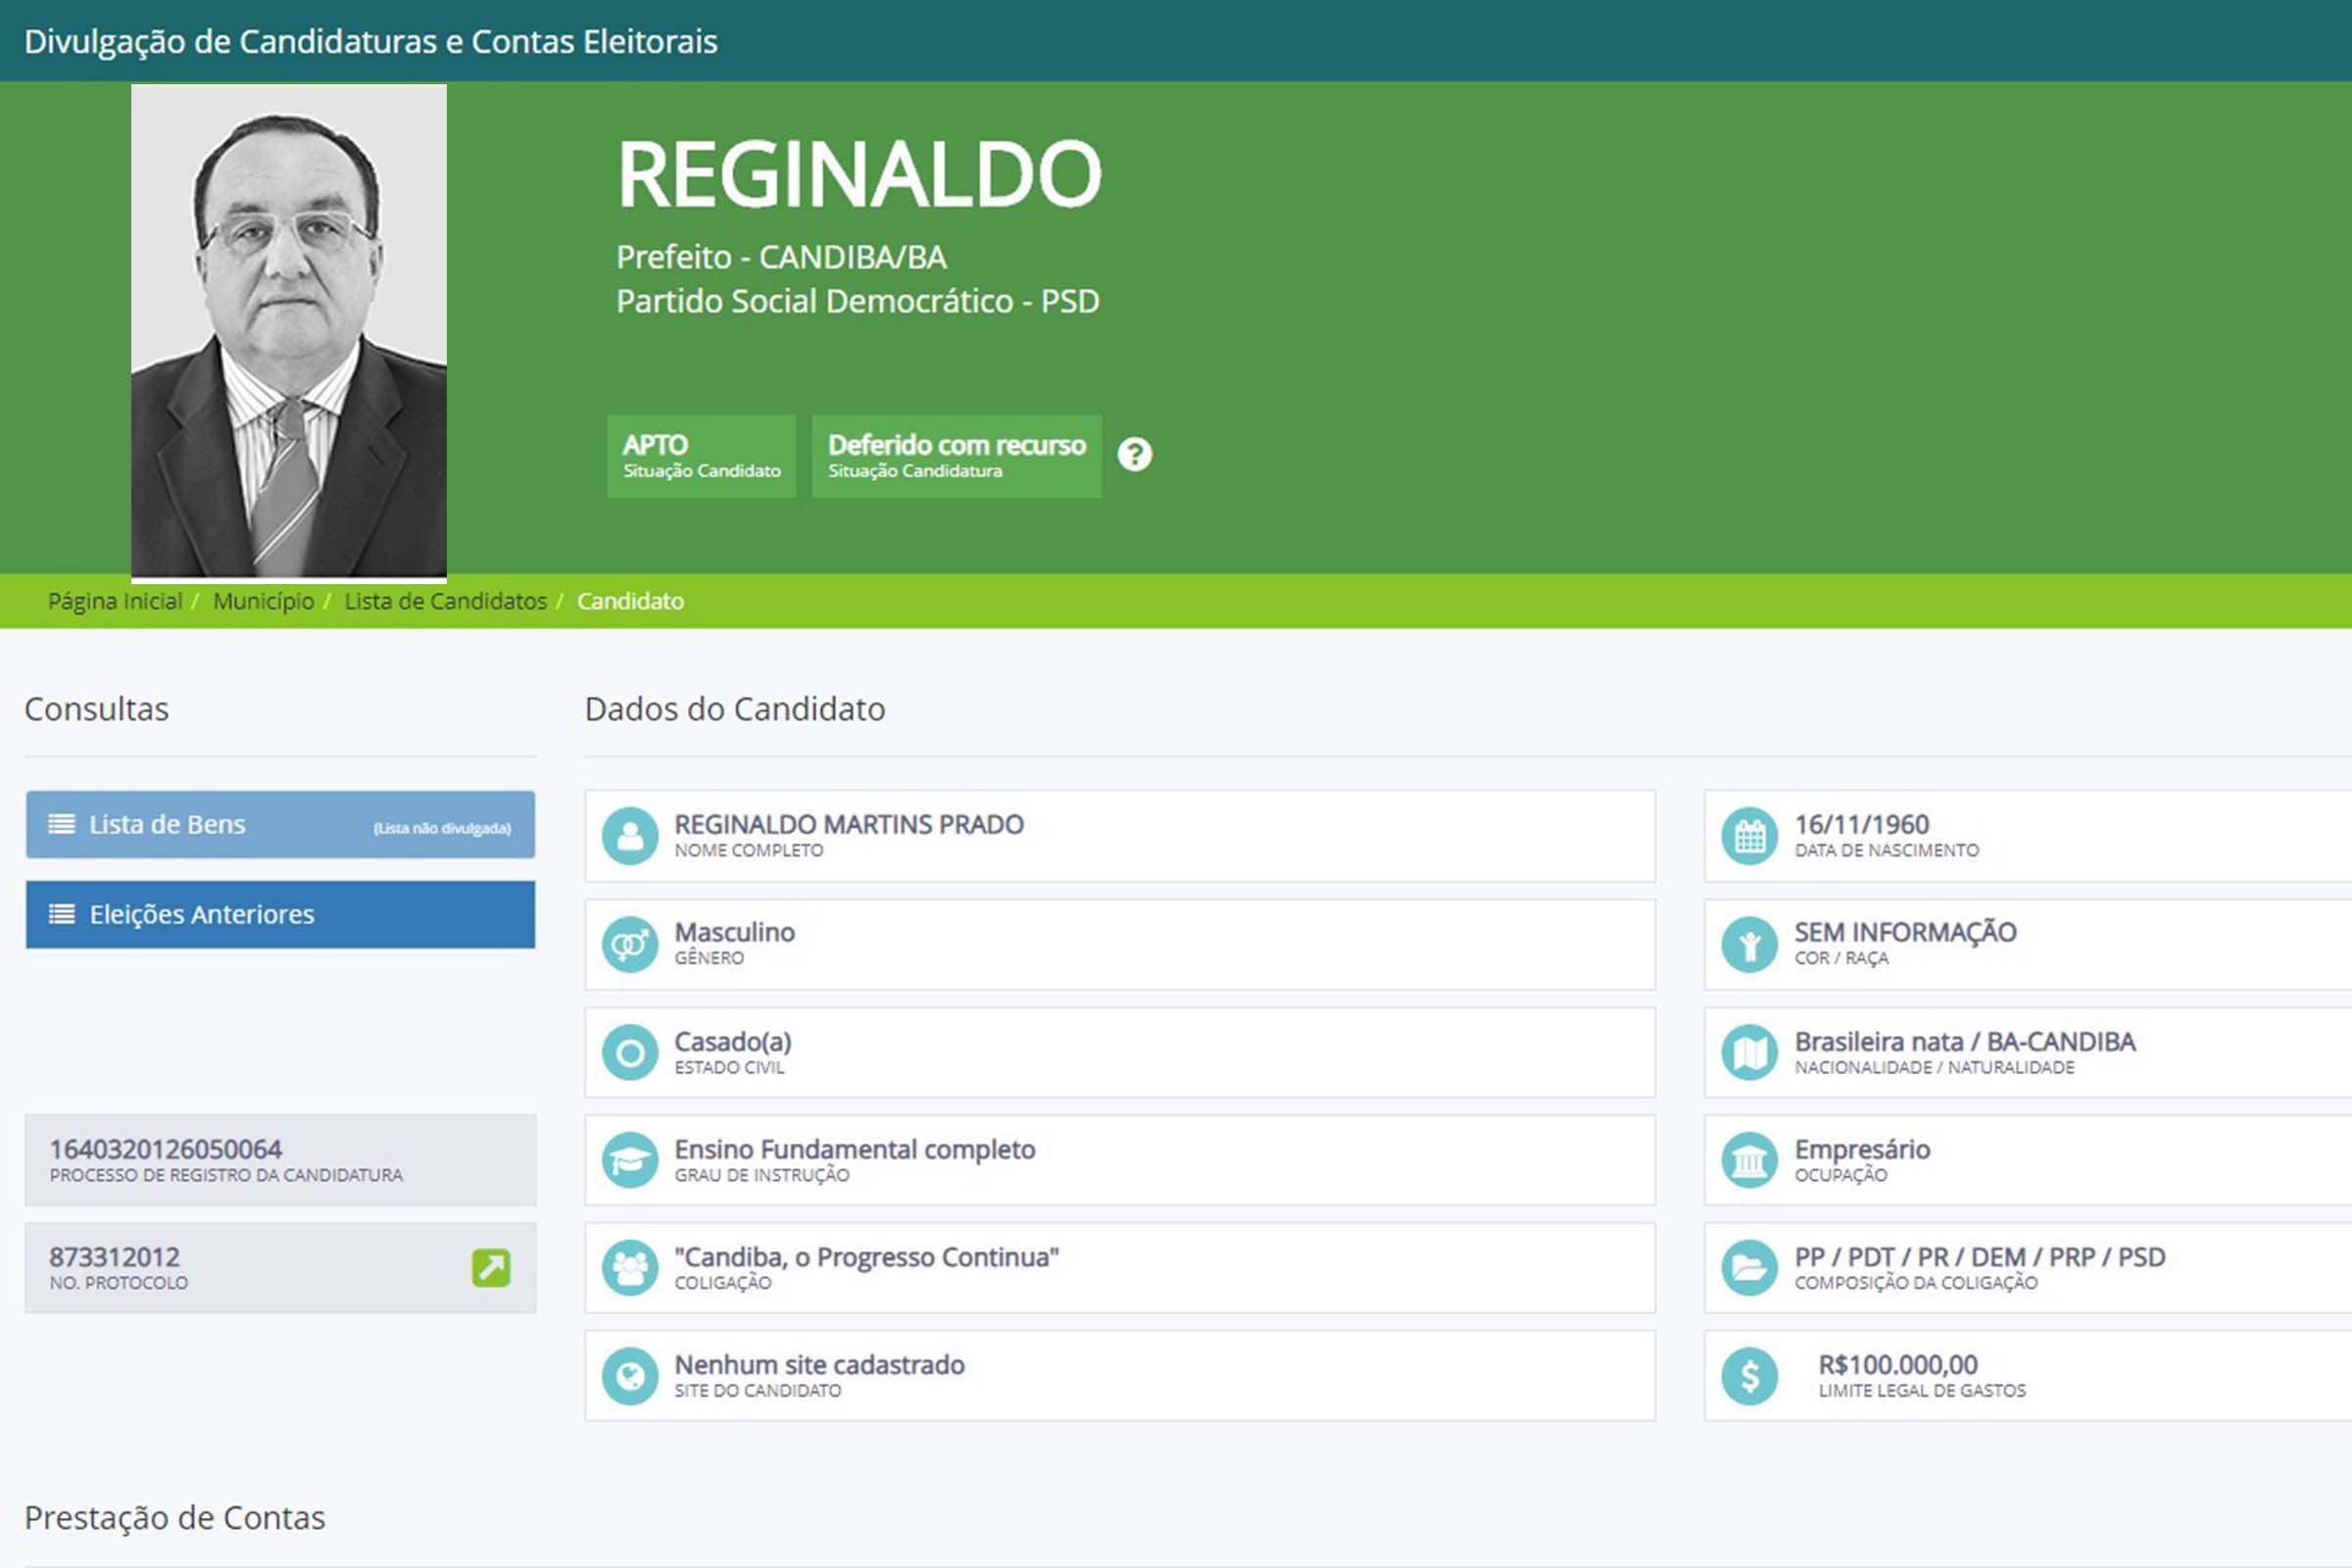Click the large REGINALDO heading
Screen dimensions: 2352x1568
[x=859, y=174]
